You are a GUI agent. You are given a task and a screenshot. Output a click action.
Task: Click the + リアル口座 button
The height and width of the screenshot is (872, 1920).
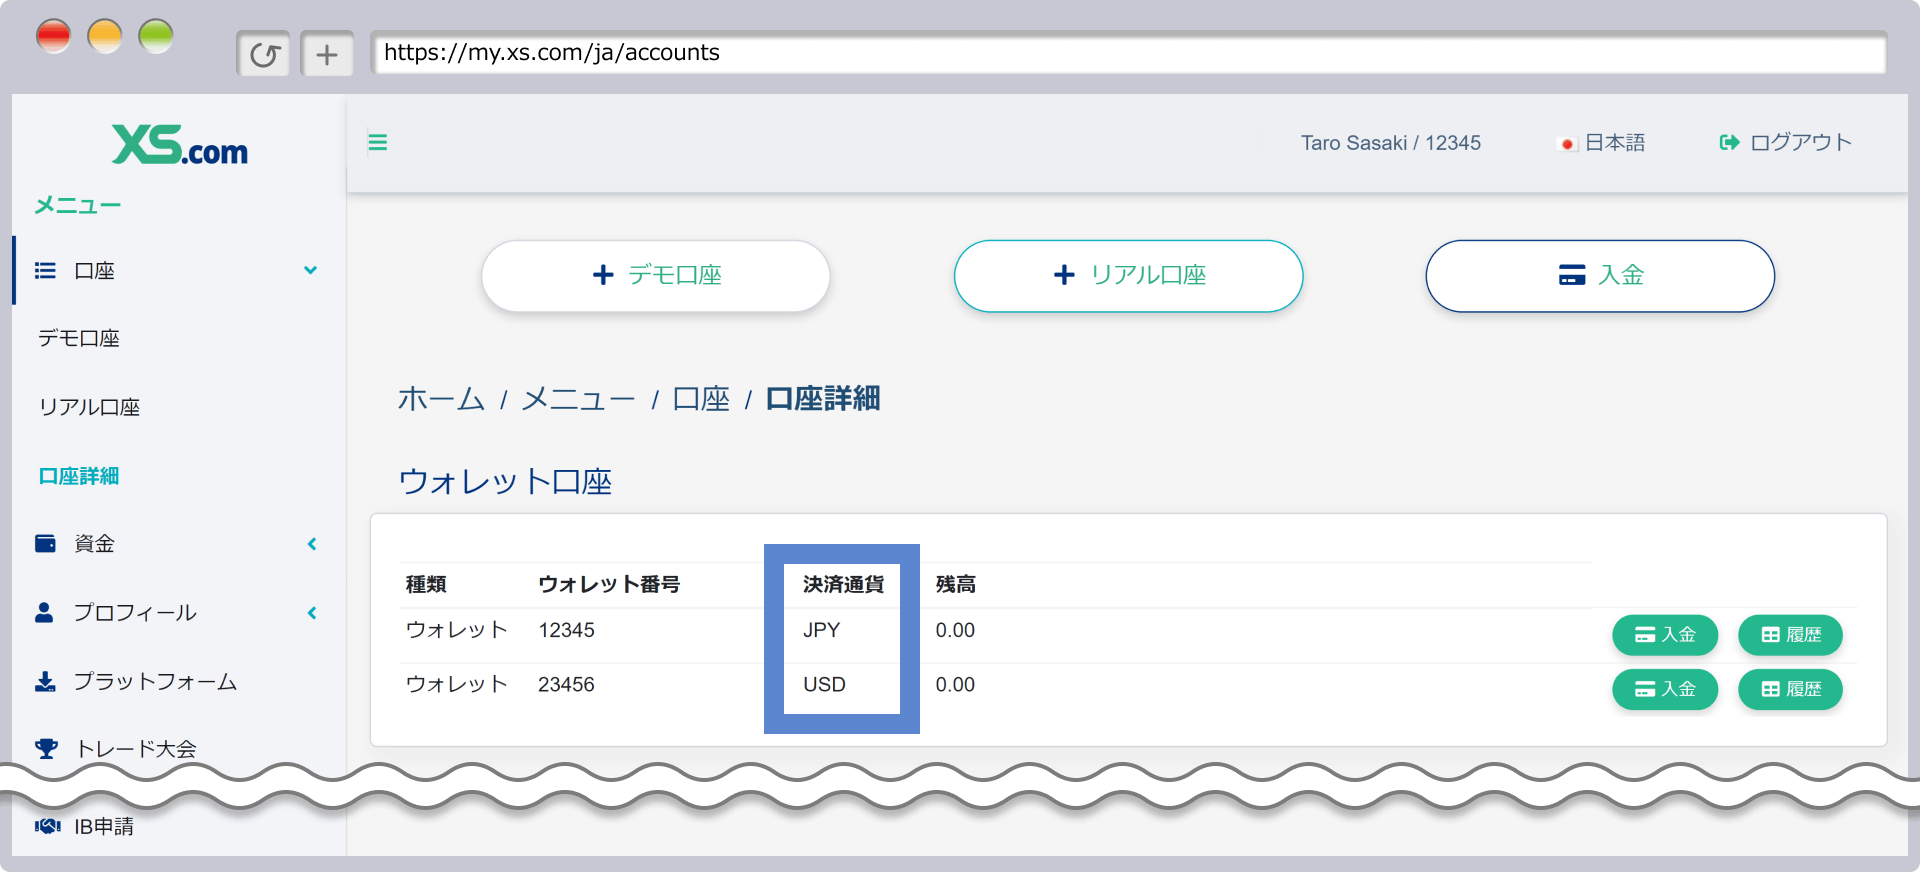1128,275
